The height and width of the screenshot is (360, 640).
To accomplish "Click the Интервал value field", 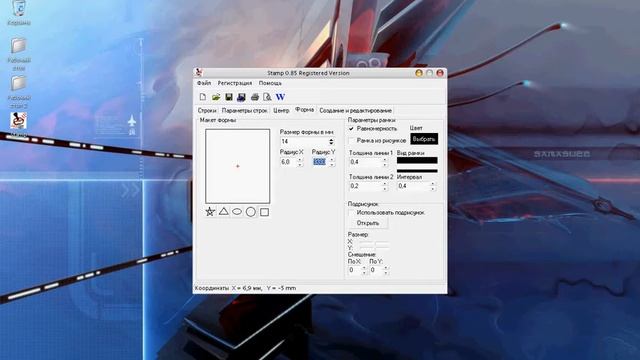I will [413, 186].
